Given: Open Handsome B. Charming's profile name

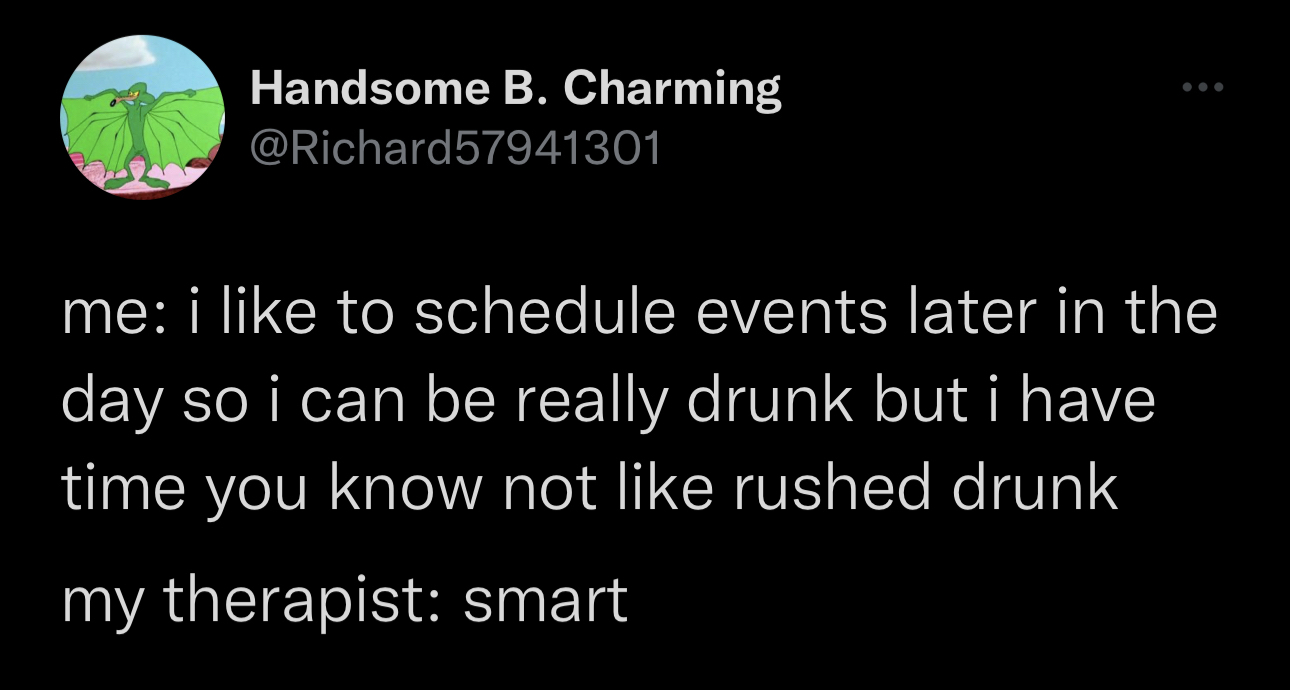Looking at the screenshot, I should coord(515,90).
